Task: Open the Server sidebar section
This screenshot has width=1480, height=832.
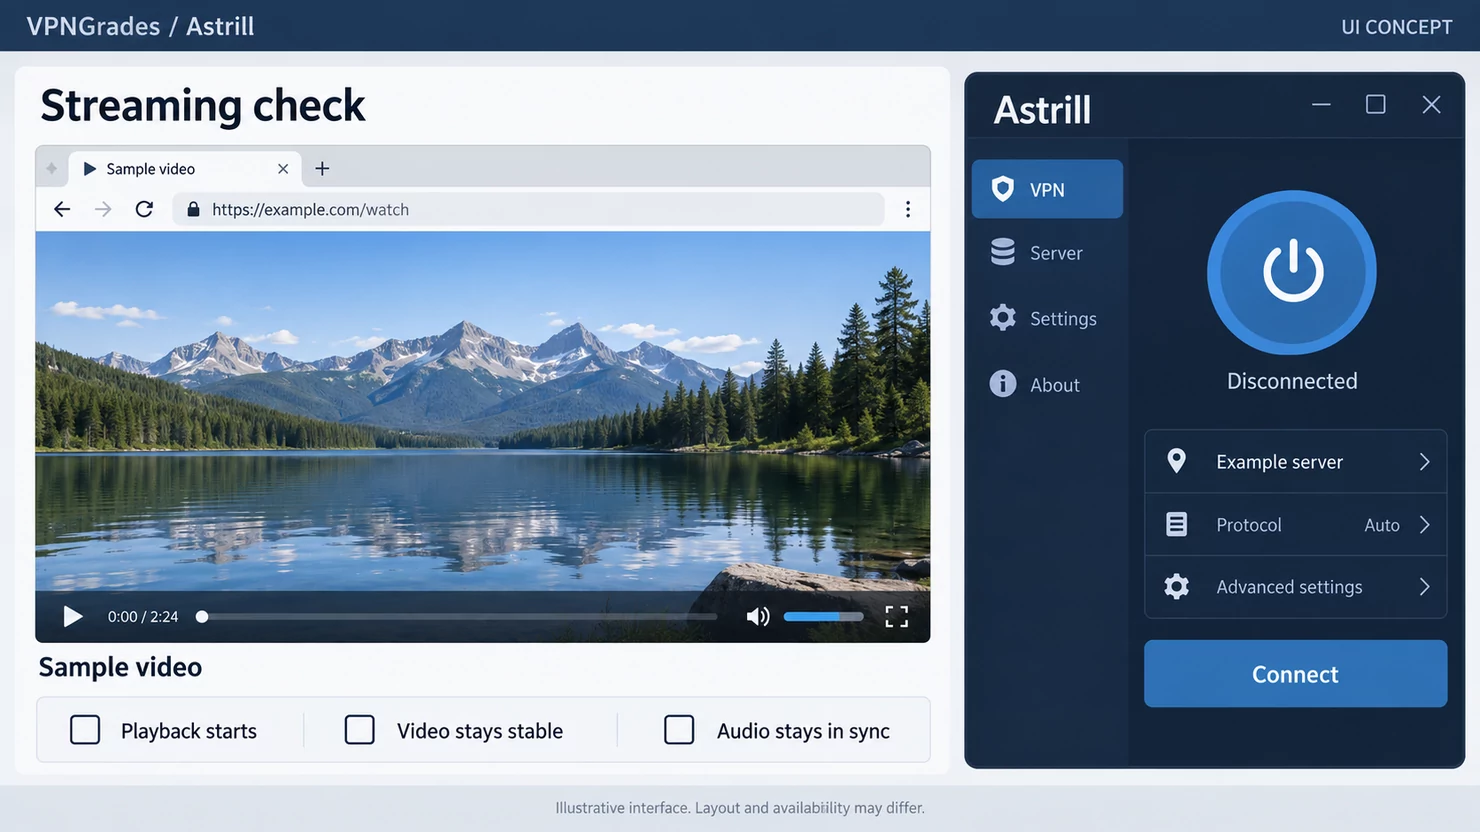Action: 1047,253
